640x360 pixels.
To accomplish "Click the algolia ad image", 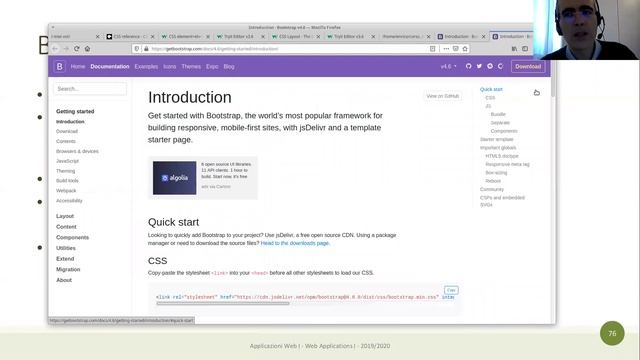I will [174, 178].
